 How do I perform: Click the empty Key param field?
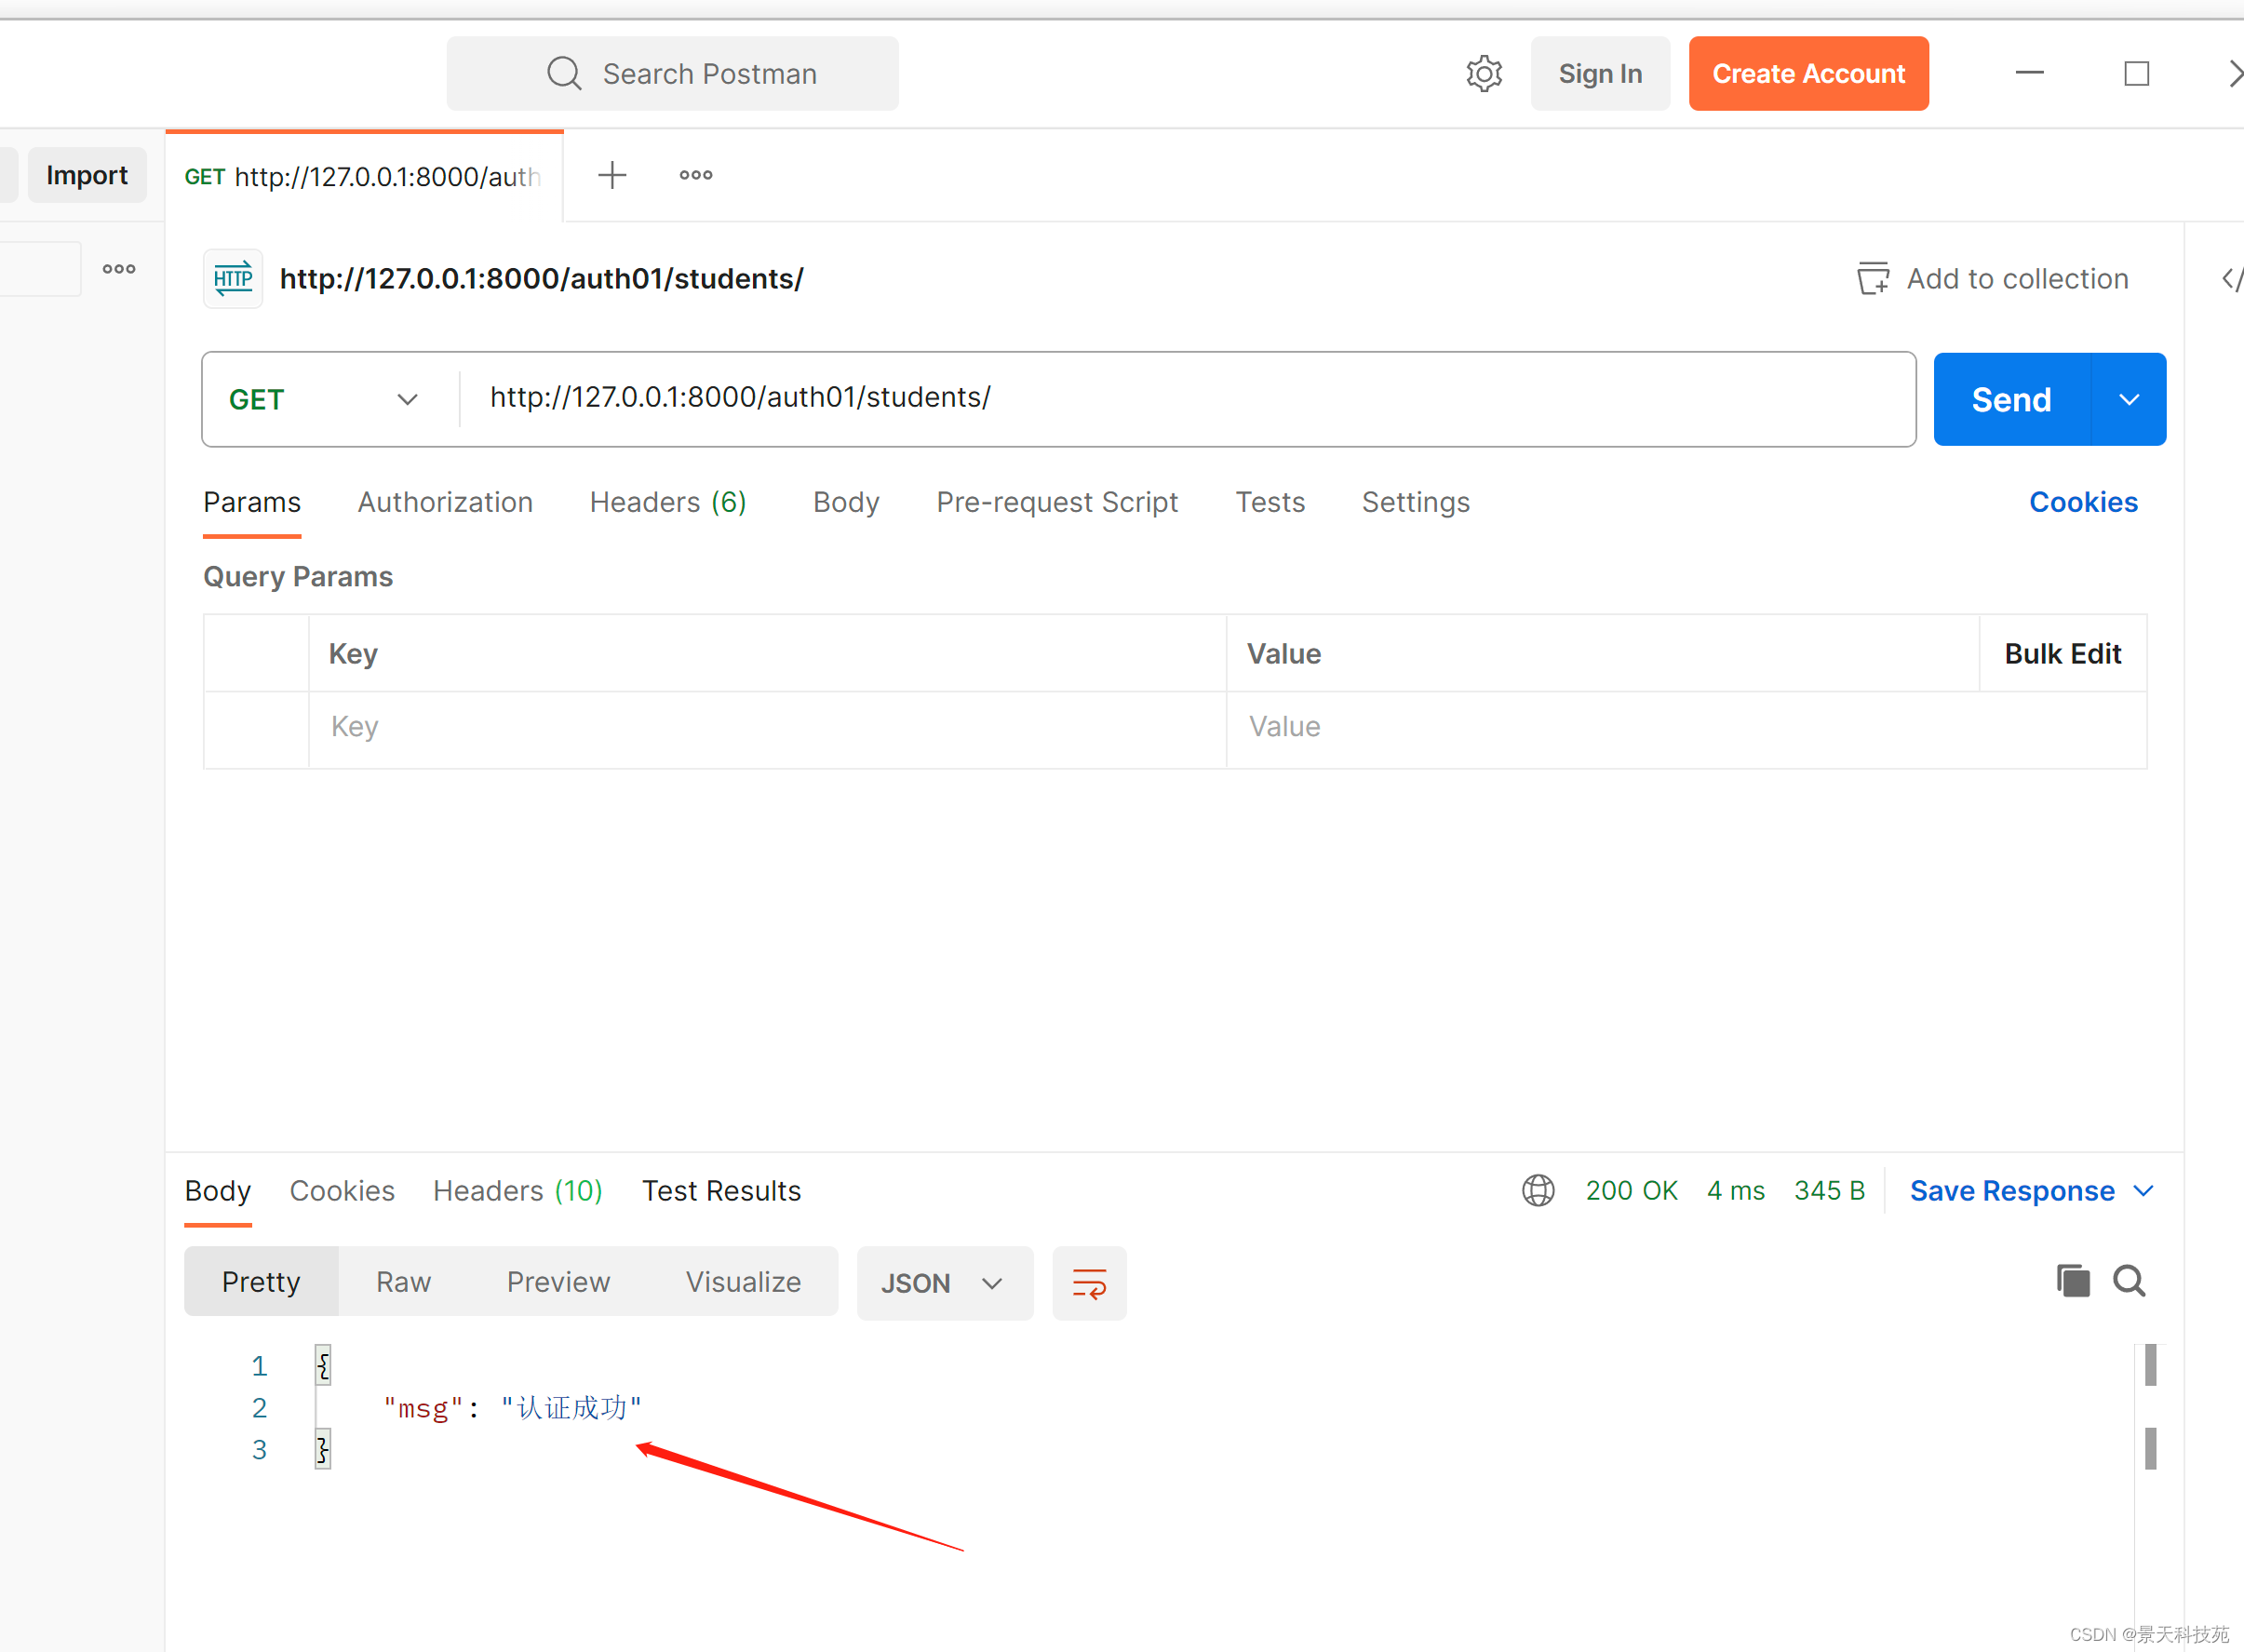[x=767, y=728]
